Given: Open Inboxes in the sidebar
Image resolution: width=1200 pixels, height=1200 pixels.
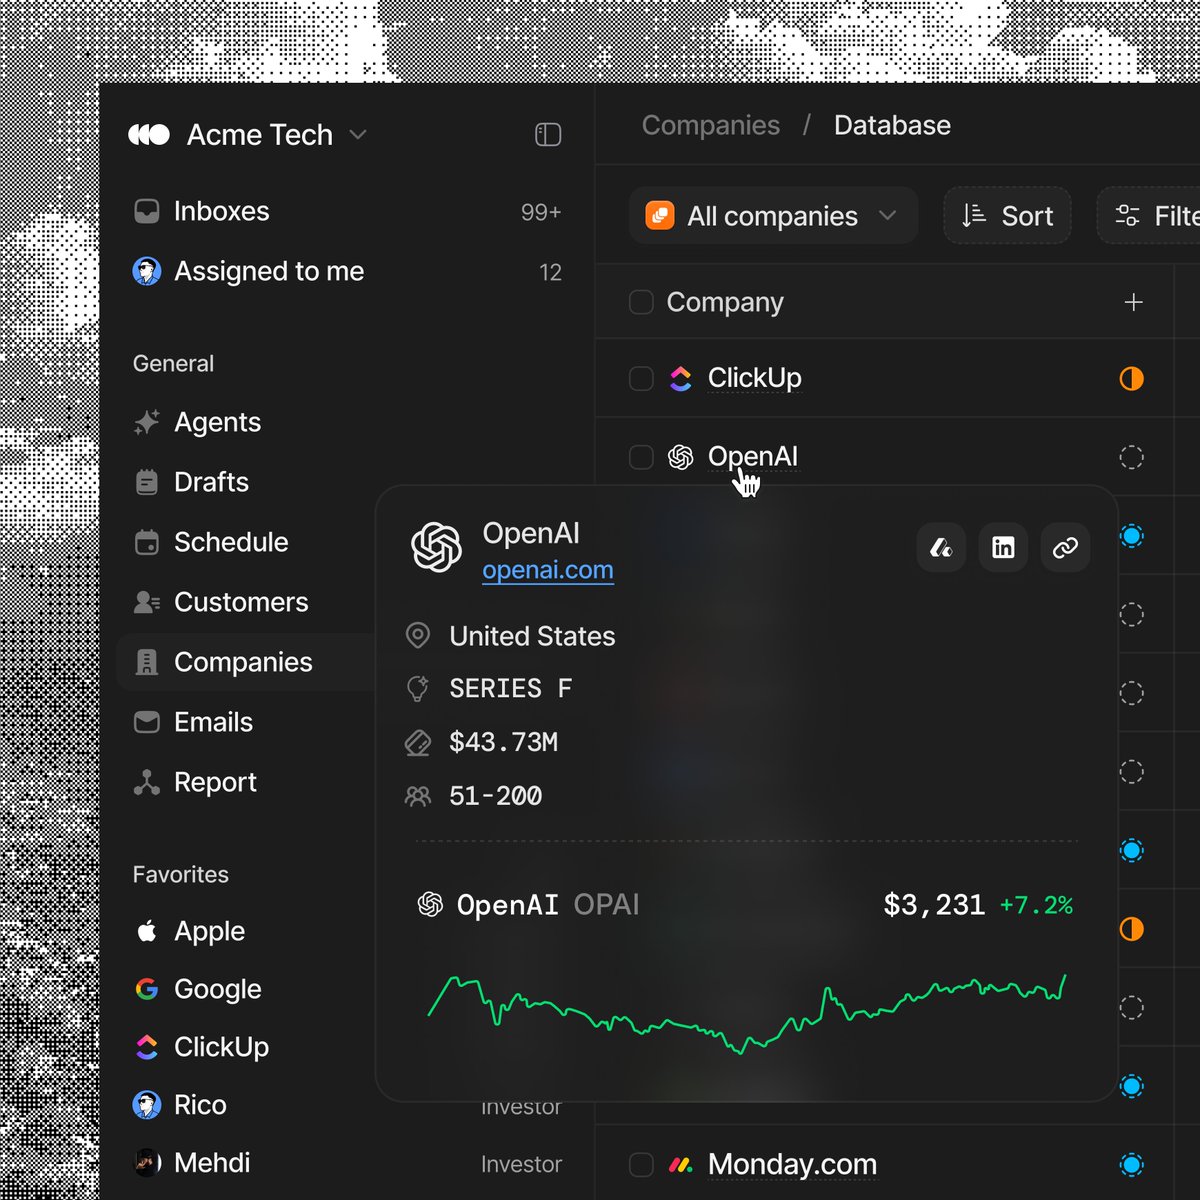Looking at the screenshot, I should click(x=347, y=211).
